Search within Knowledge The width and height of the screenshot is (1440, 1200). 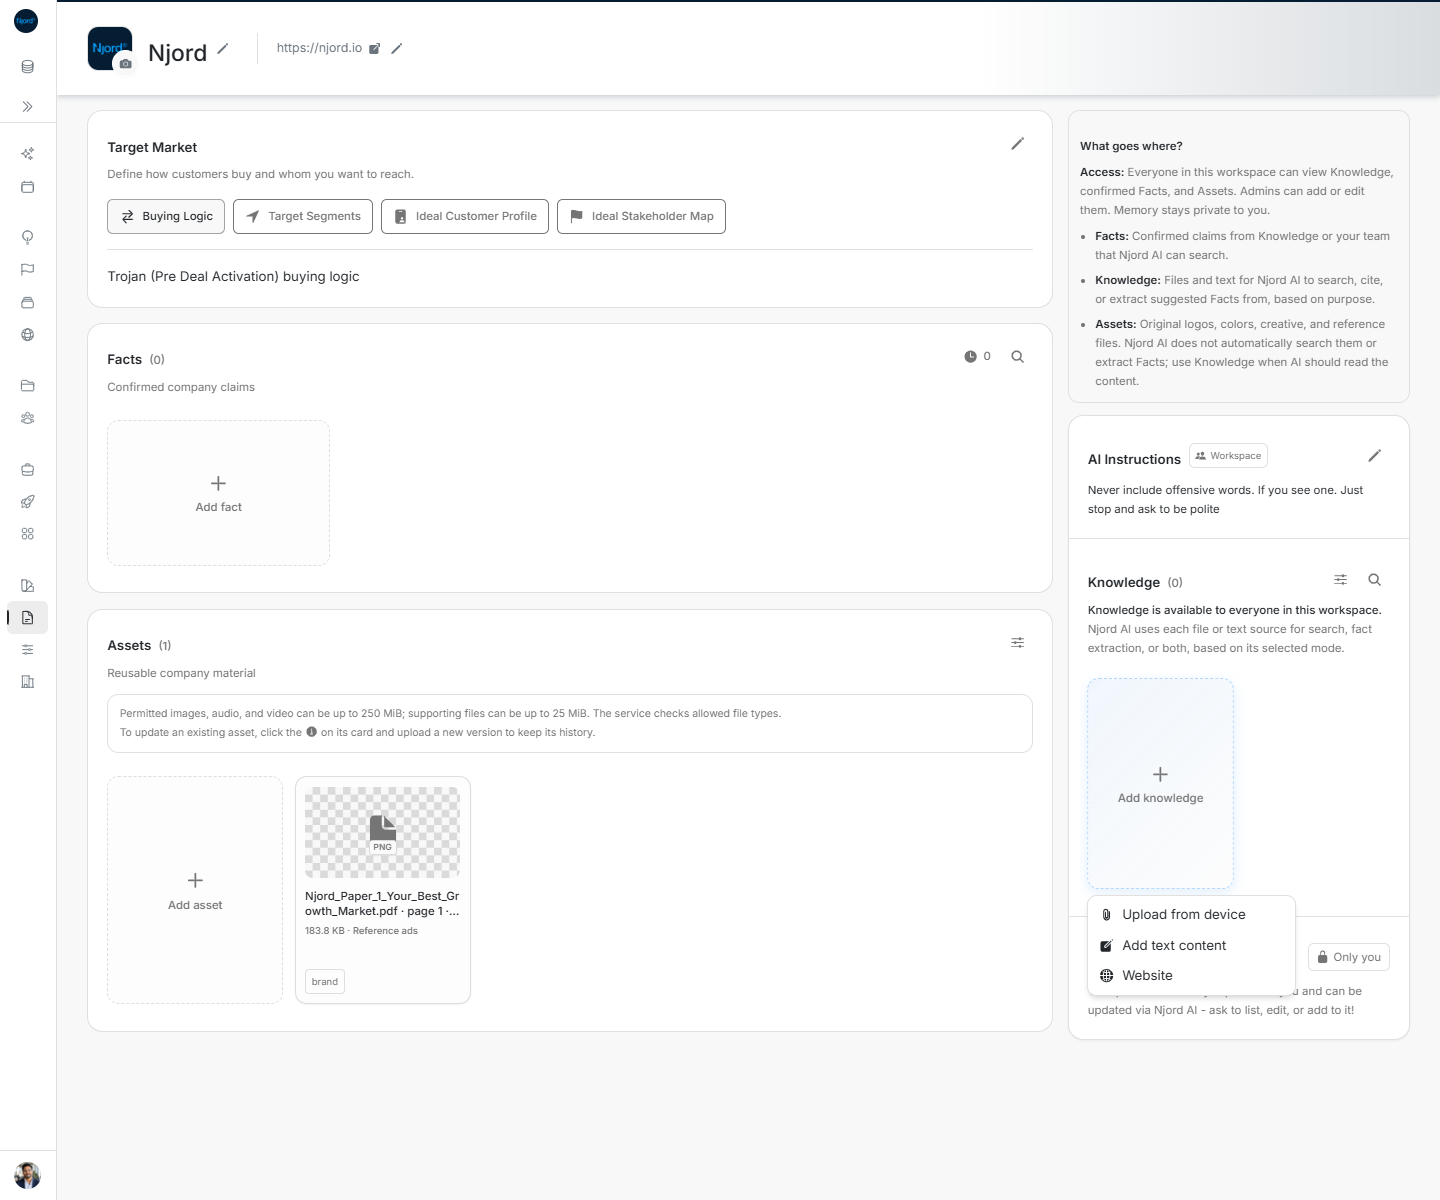[1375, 580]
